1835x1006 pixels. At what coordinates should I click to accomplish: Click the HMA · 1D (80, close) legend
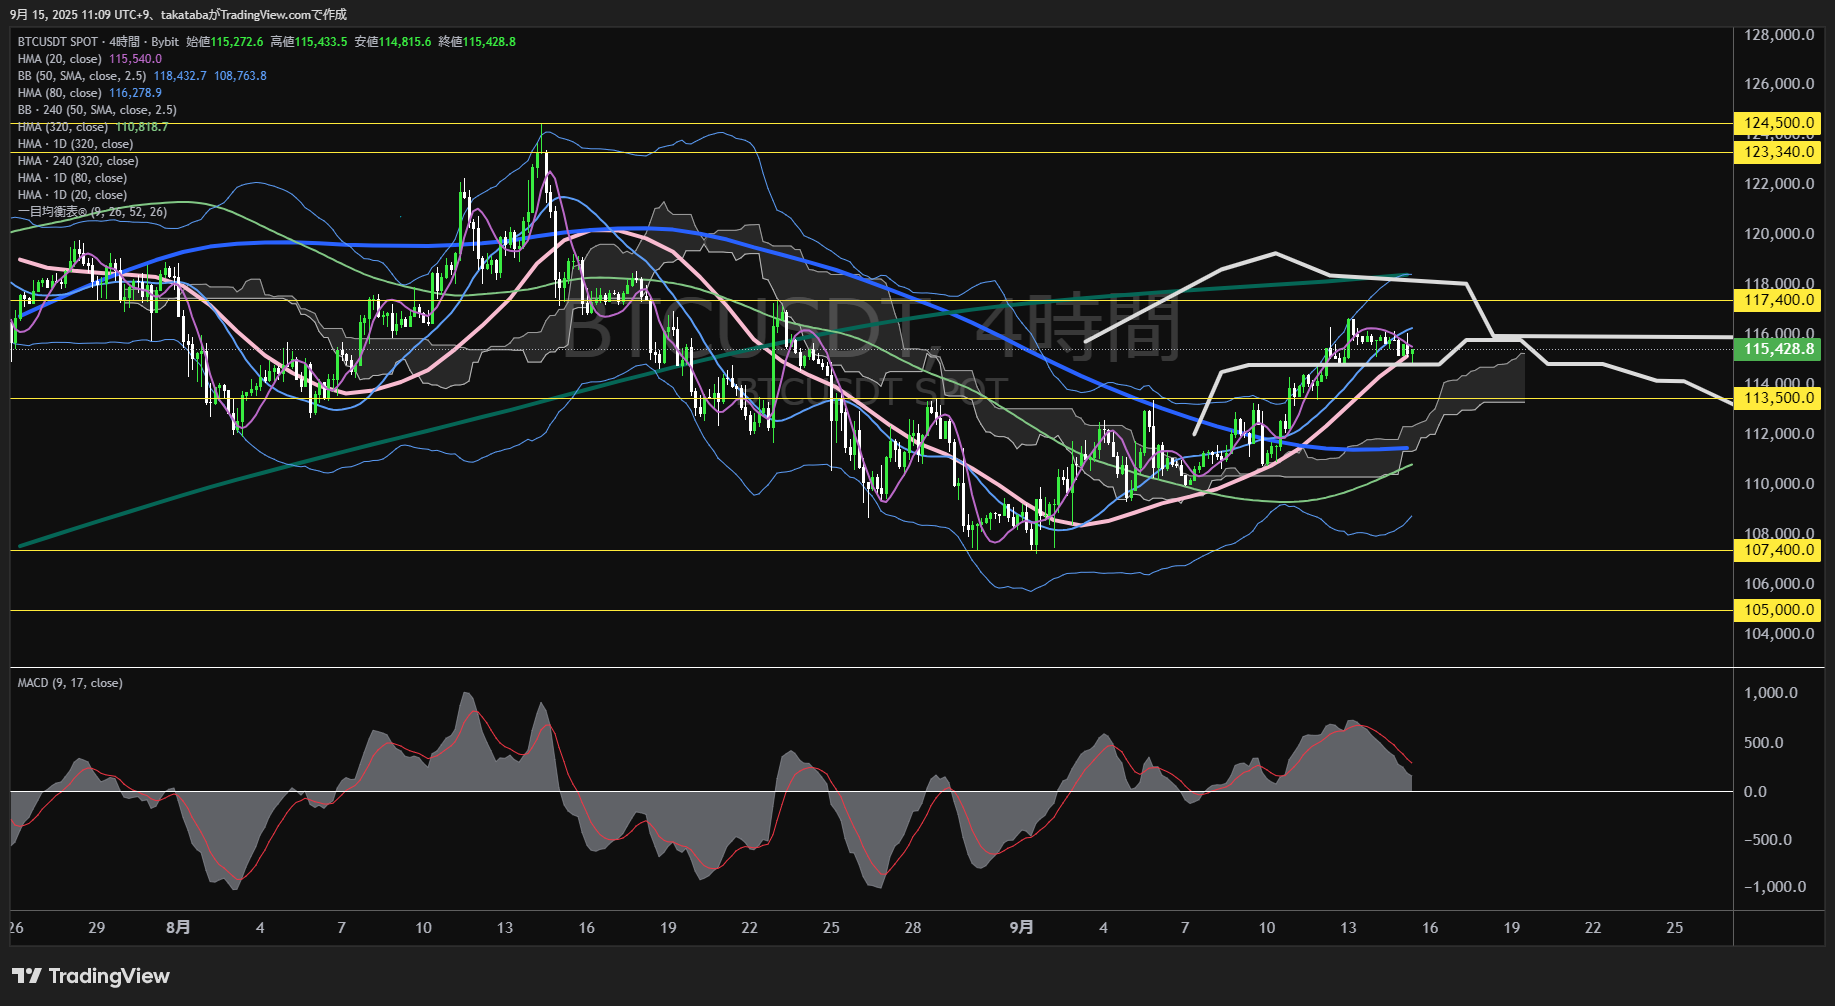point(72,178)
